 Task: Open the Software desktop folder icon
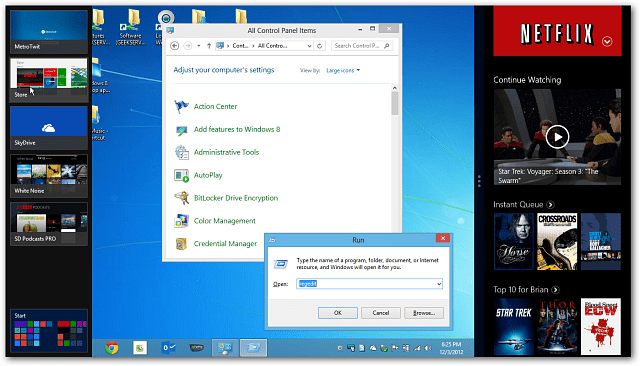[x=130, y=28]
